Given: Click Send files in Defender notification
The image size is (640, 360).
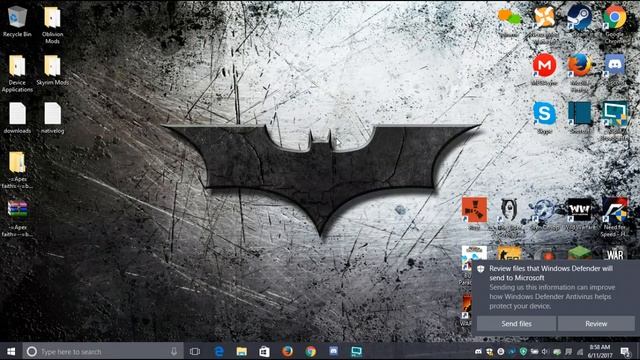Looking at the screenshot, I should coord(516,324).
